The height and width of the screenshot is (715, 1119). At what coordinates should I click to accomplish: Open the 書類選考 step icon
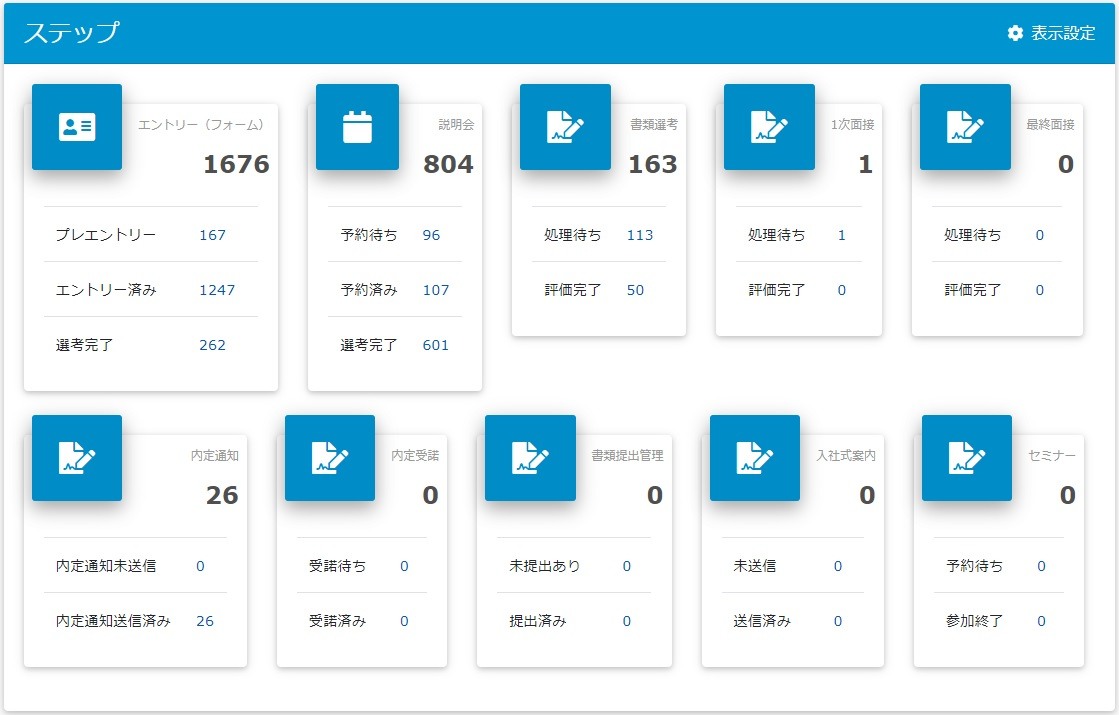pos(565,127)
